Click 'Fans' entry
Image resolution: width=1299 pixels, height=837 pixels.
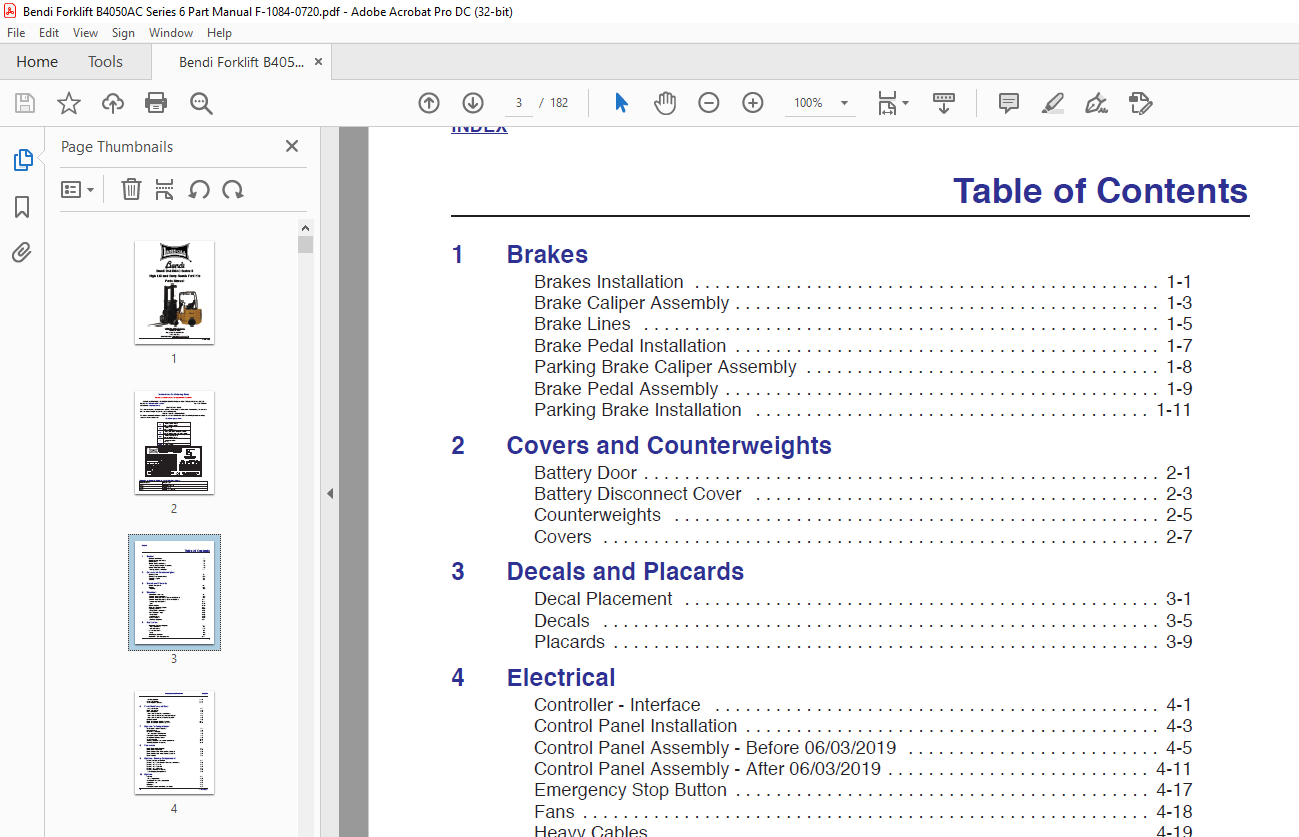(x=554, y=812)
